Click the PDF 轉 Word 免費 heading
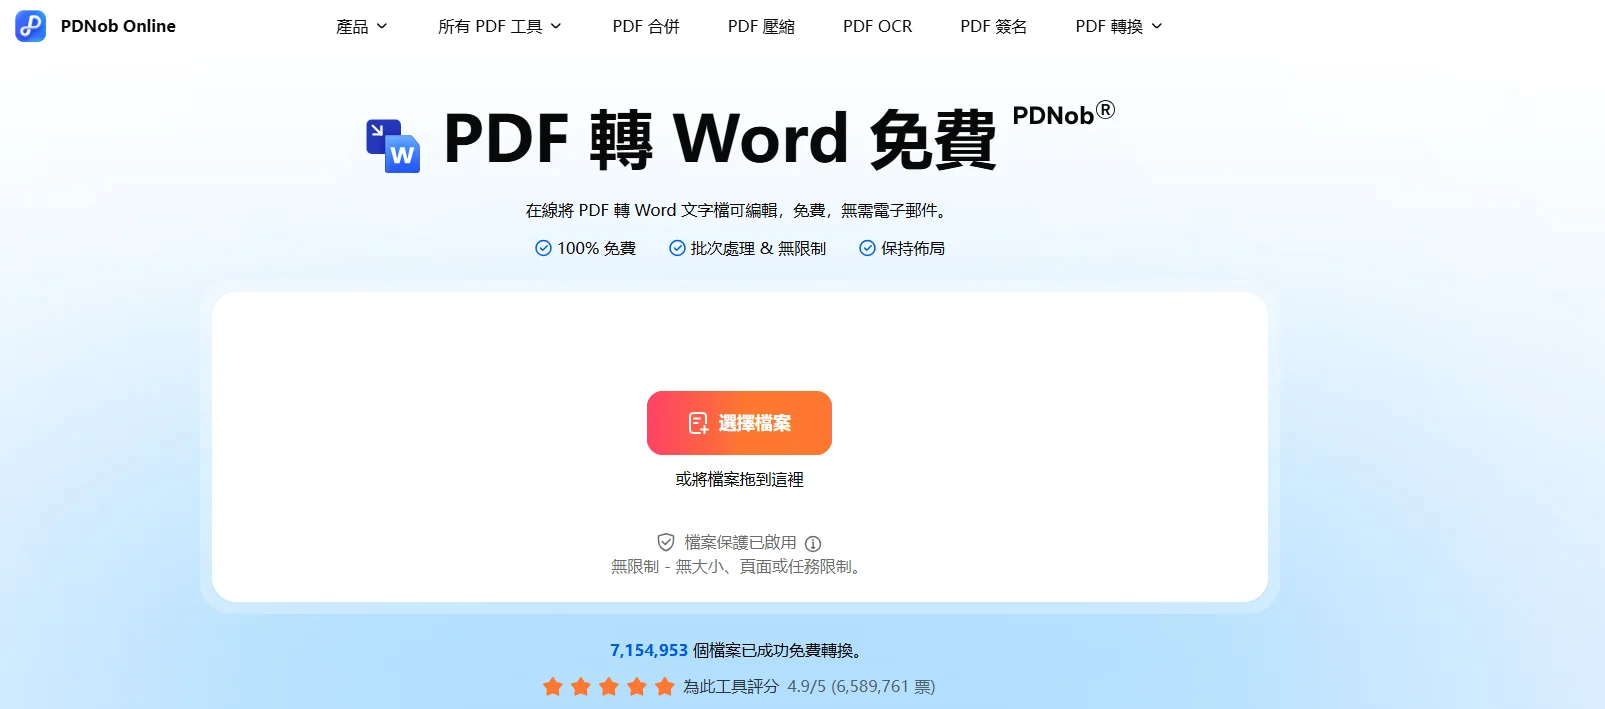This screenshot has height=709, width=1605. [720, 140]
